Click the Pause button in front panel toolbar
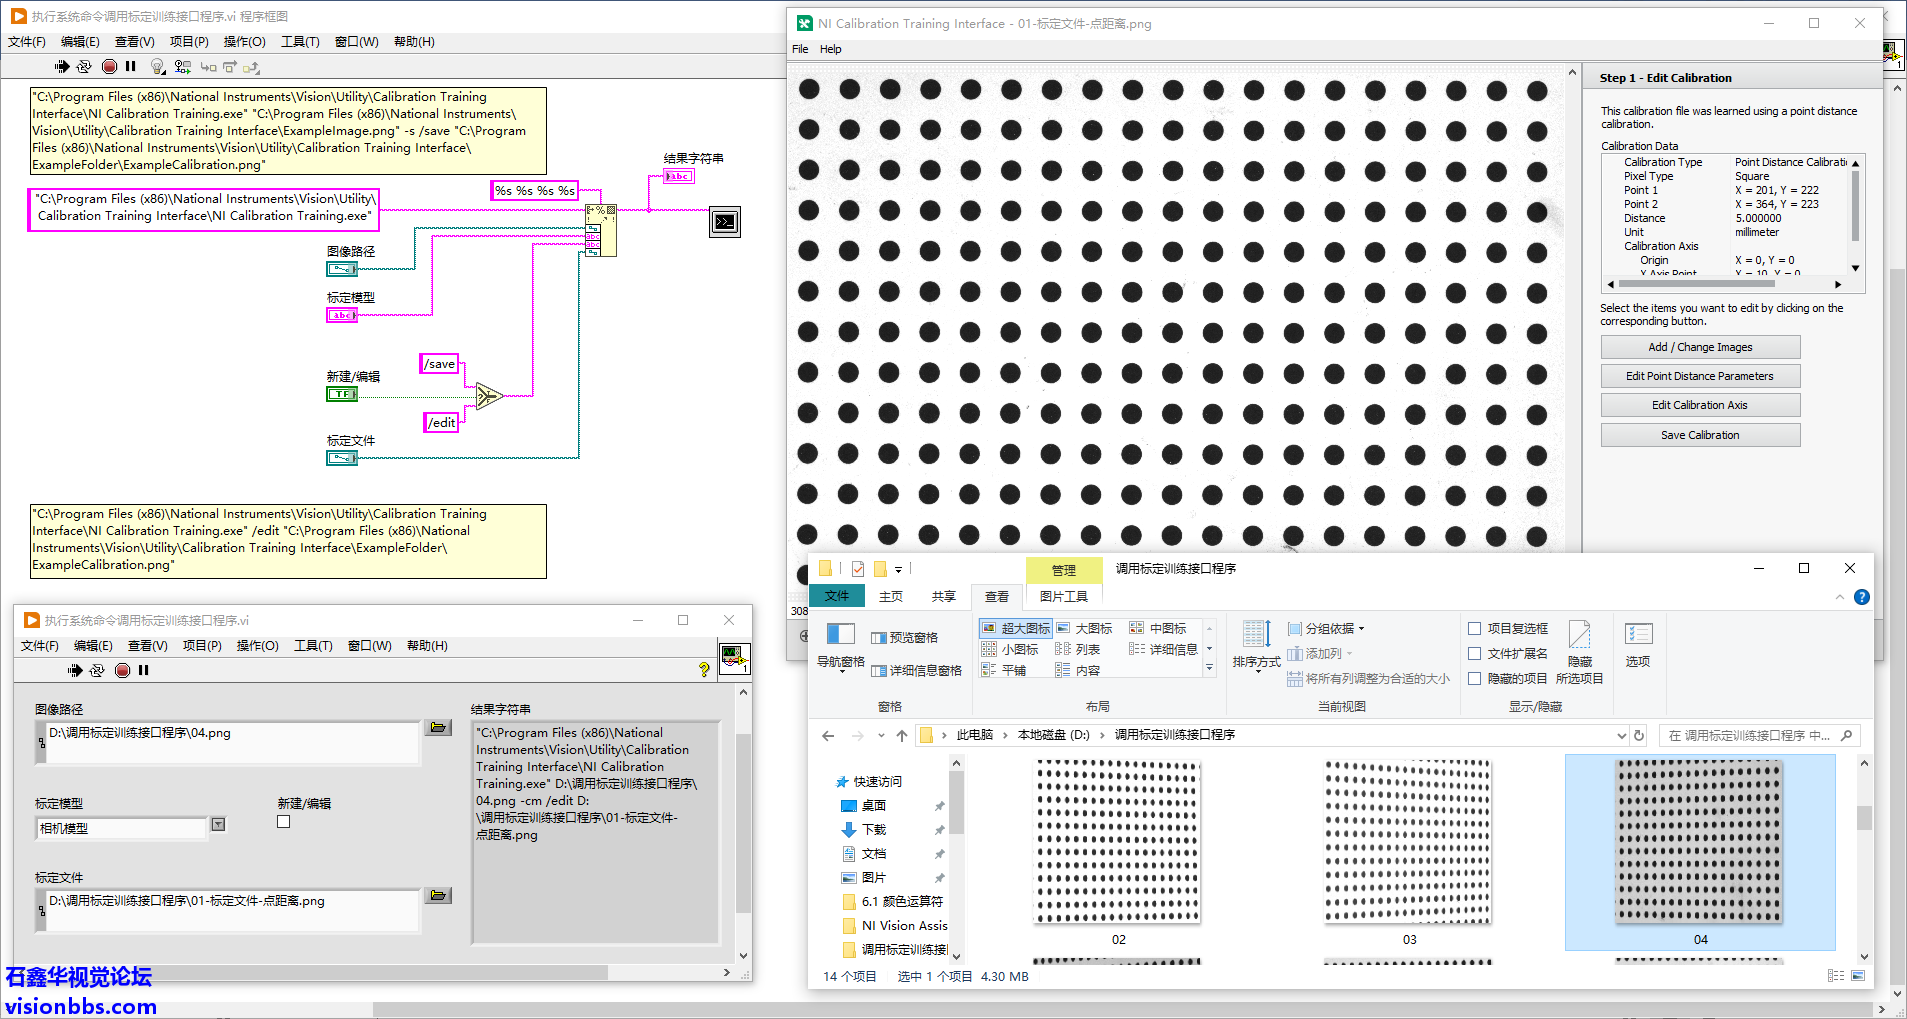The image size is (1907, 1019). [x=144, y=670]
